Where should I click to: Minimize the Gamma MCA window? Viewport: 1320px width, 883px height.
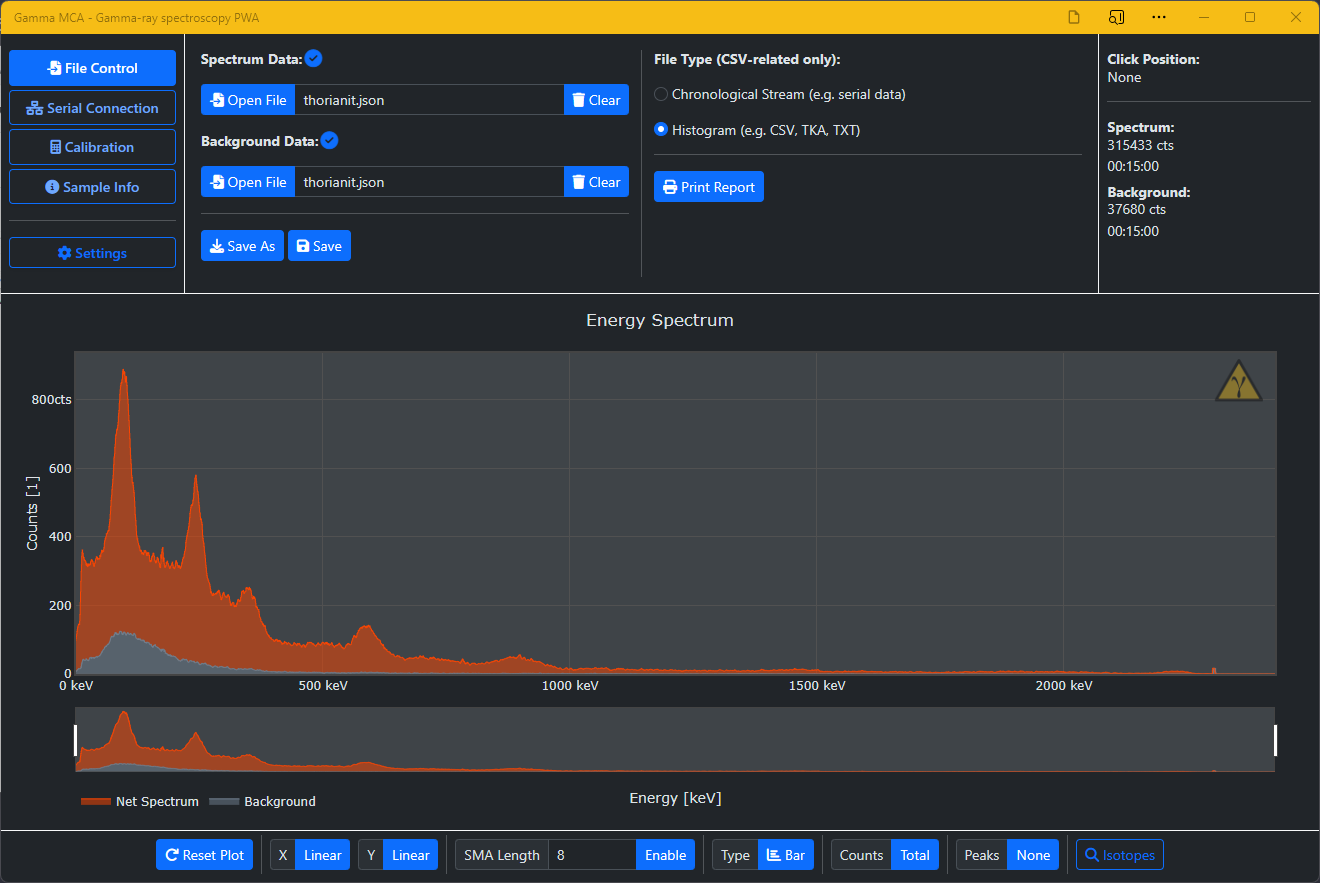1204,17
